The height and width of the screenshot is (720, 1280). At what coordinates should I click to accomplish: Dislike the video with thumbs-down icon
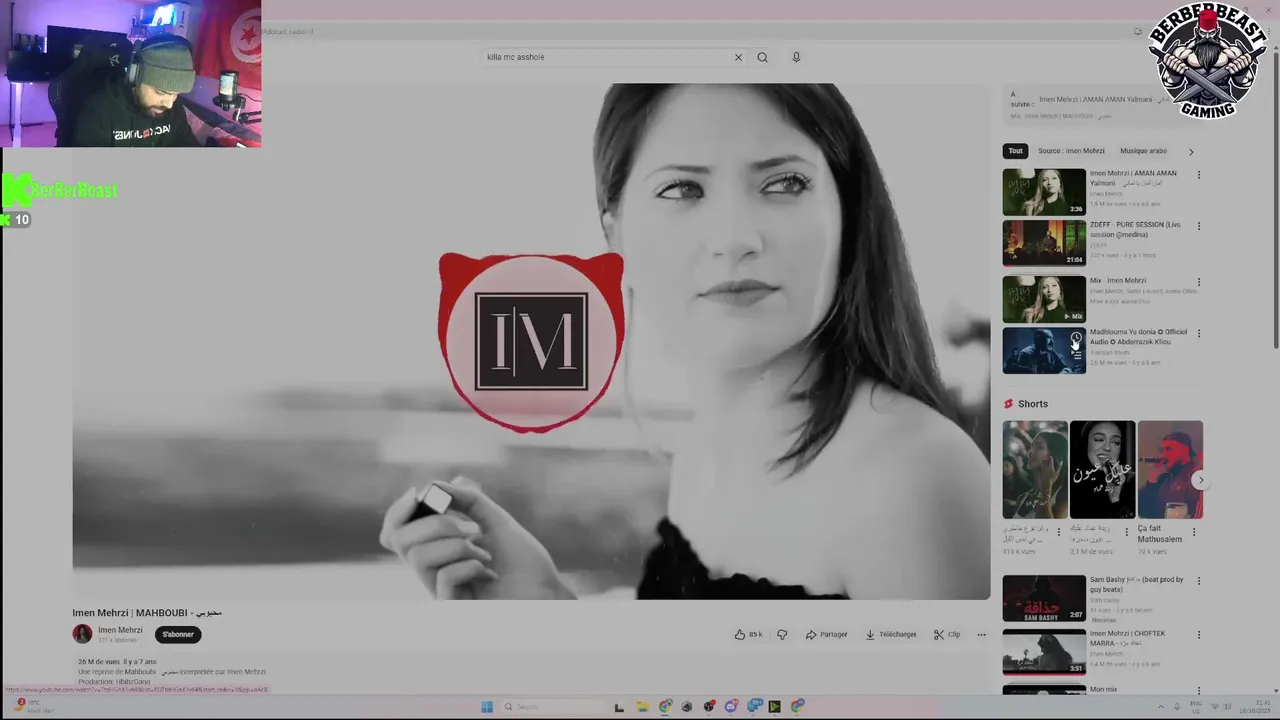click(782, 634)
